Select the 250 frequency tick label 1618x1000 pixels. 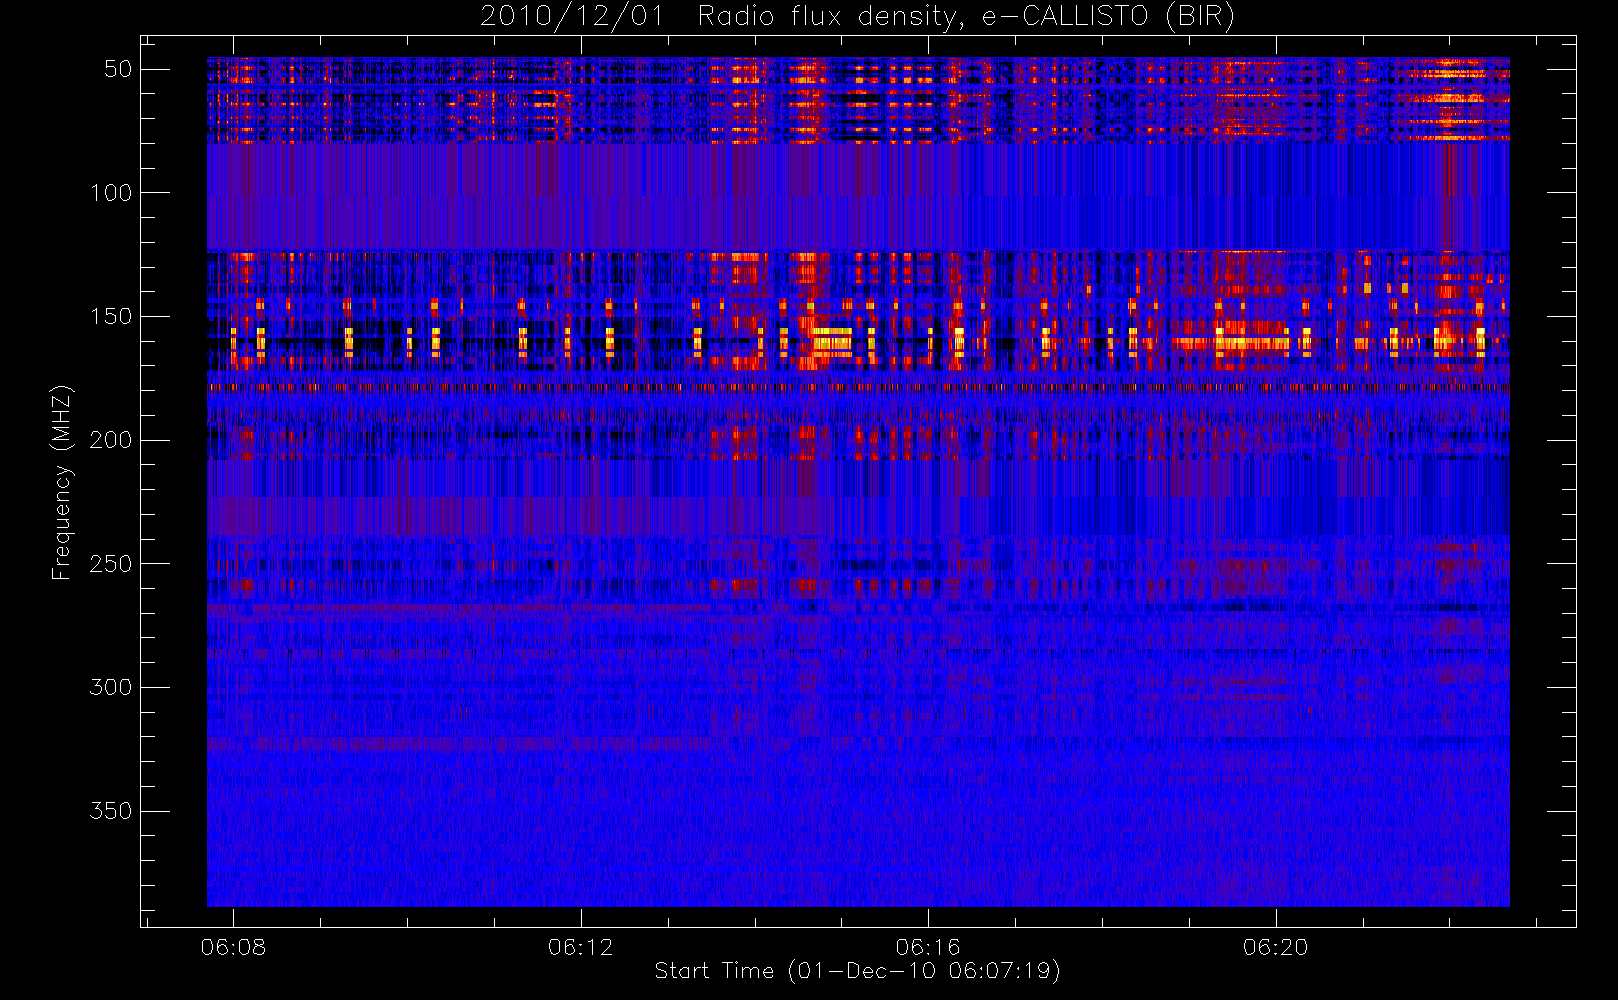[x=111, y=564]
